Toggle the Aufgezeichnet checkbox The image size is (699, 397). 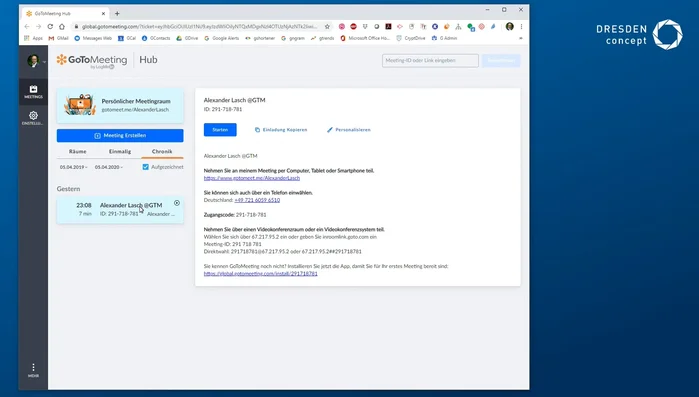pos(145,167)
